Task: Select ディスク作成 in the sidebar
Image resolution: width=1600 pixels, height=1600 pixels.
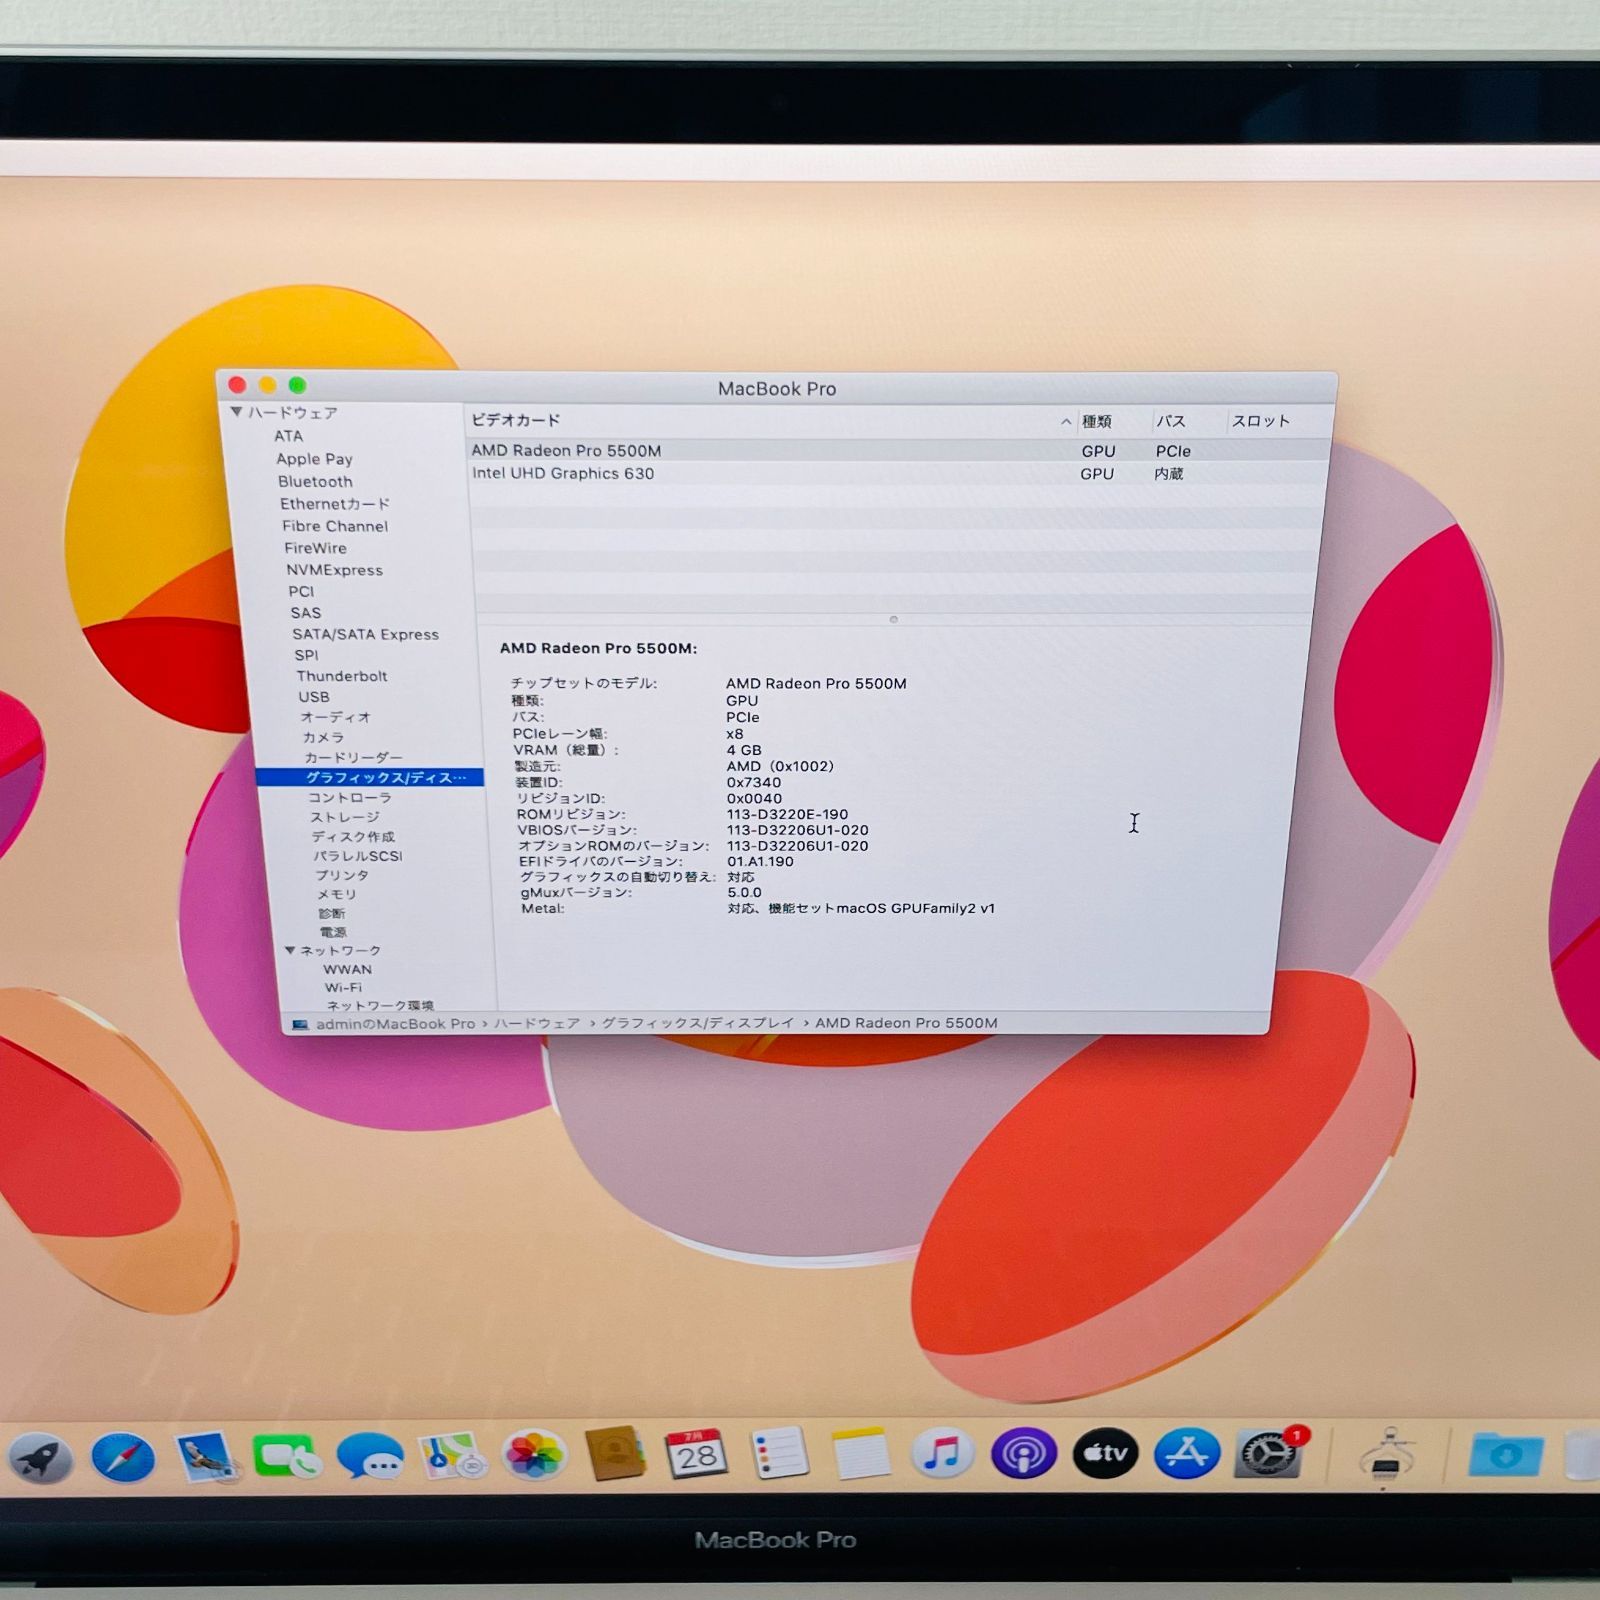Action: click(353, 836)
